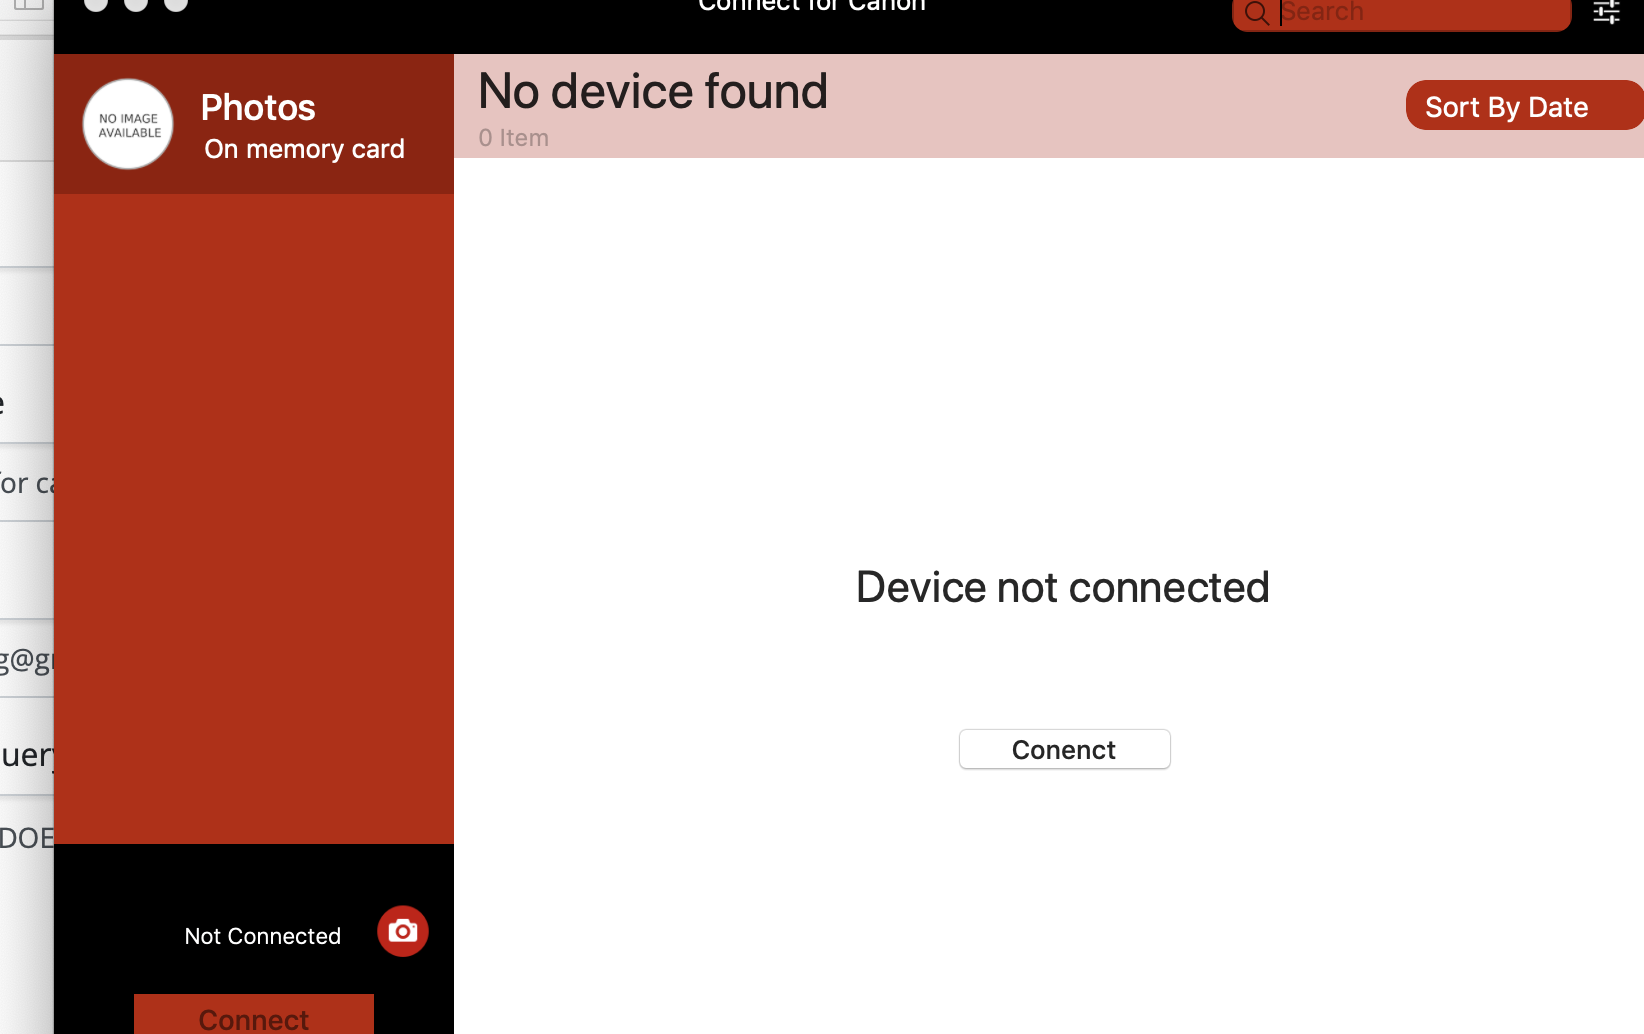Open the sliders settings icon at top right

[1607, 12]
